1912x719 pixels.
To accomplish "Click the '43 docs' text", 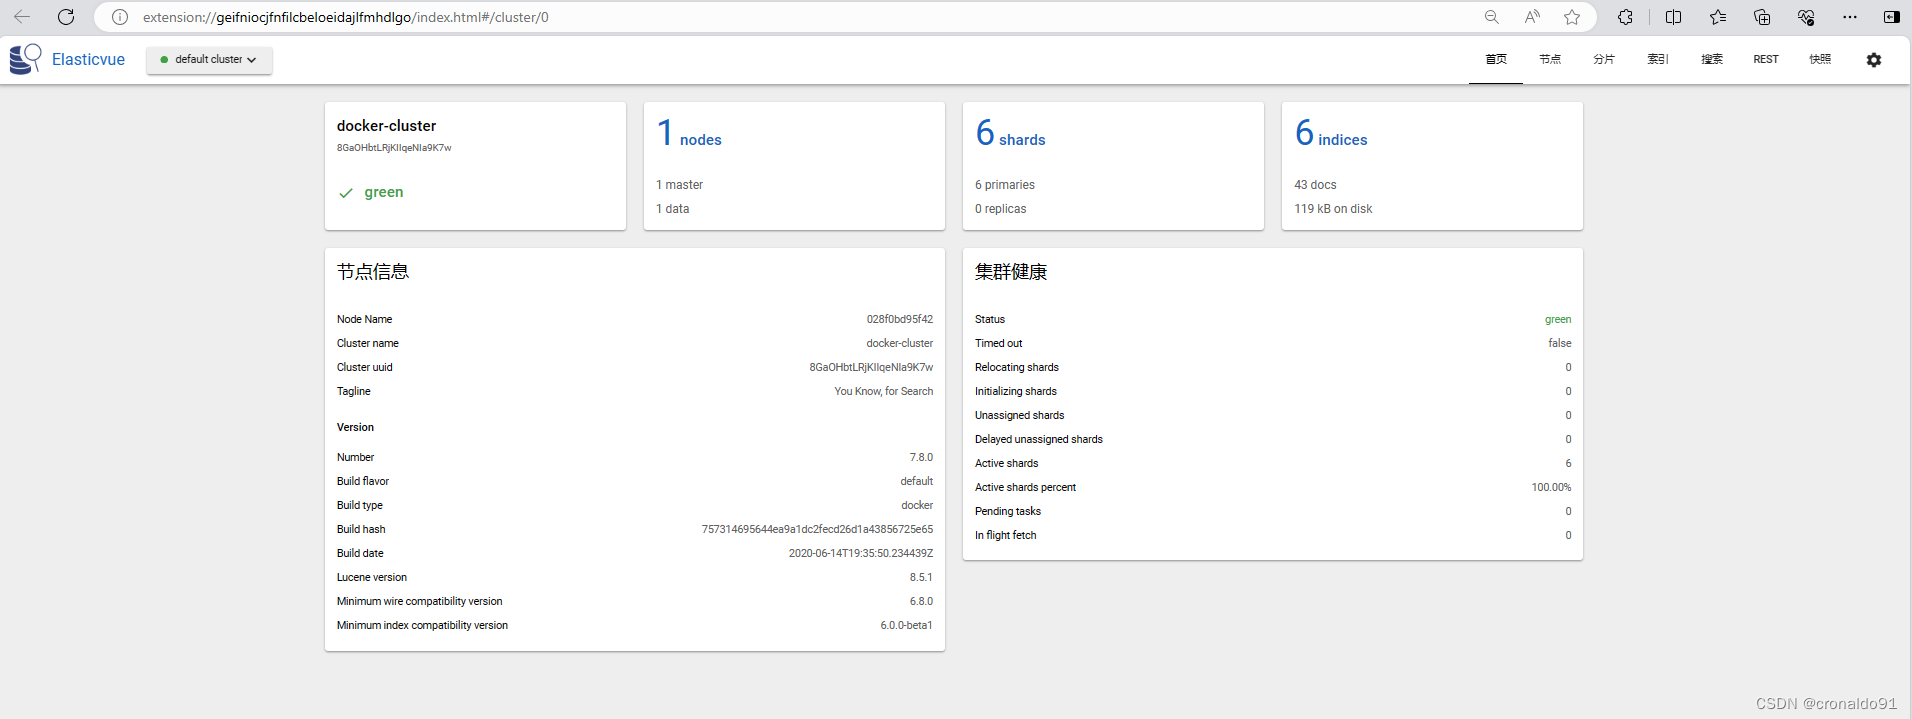I will pos(1315,185).
